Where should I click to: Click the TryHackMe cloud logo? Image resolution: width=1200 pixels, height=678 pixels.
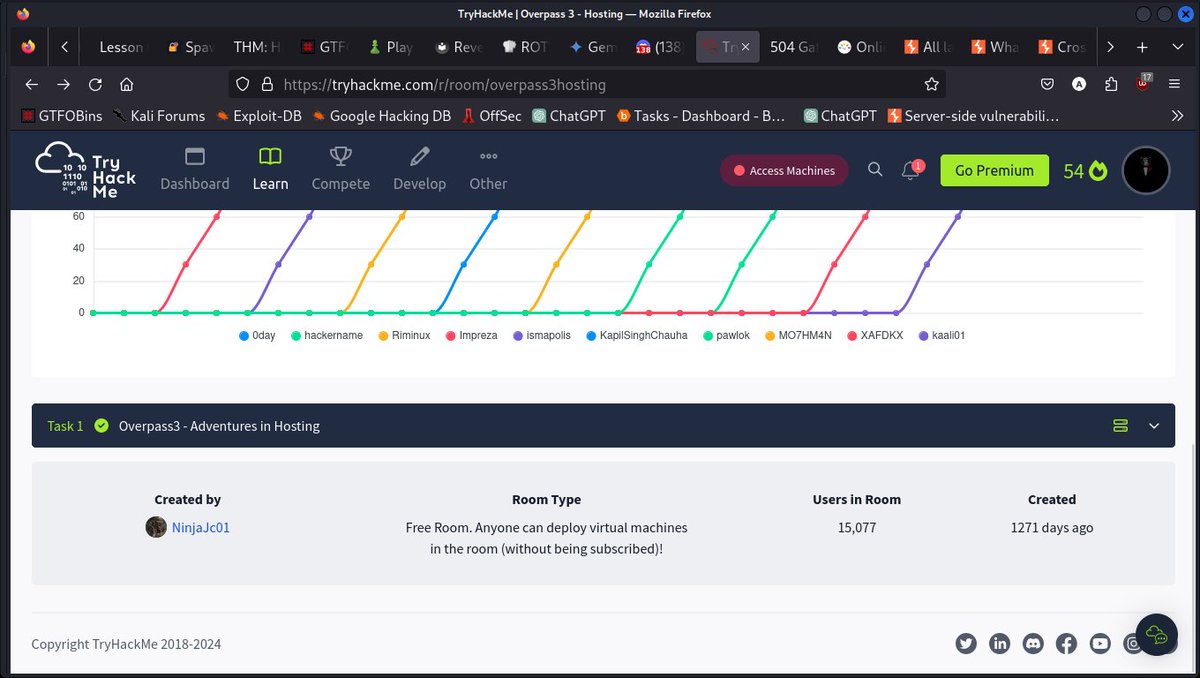(x=85, y=169)
